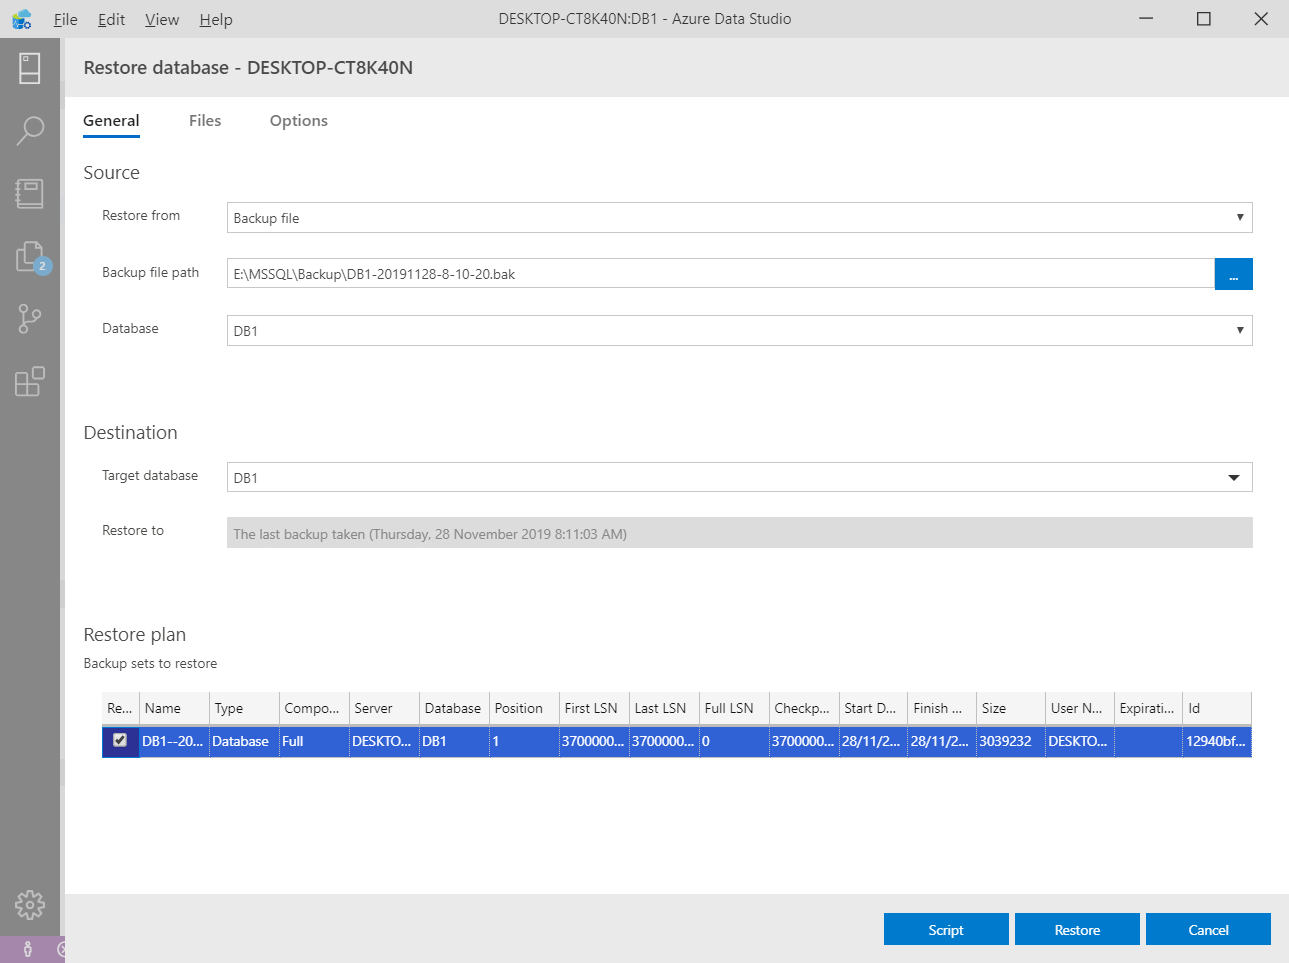The image size is (1289, 963).
Task: Cancel the restore database dialog
Action: click(1208, 930)
